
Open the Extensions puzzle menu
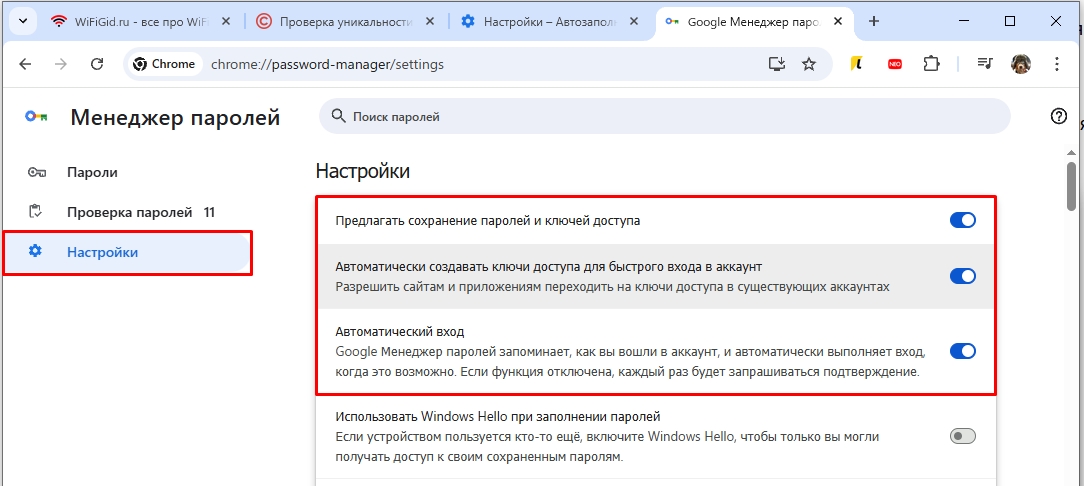tap(931, 64)
